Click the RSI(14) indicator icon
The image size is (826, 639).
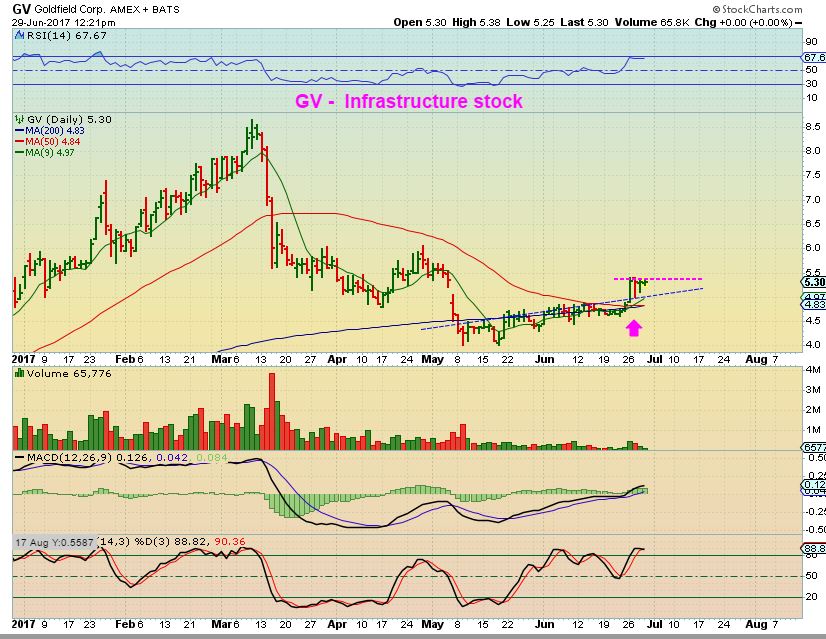19,36
